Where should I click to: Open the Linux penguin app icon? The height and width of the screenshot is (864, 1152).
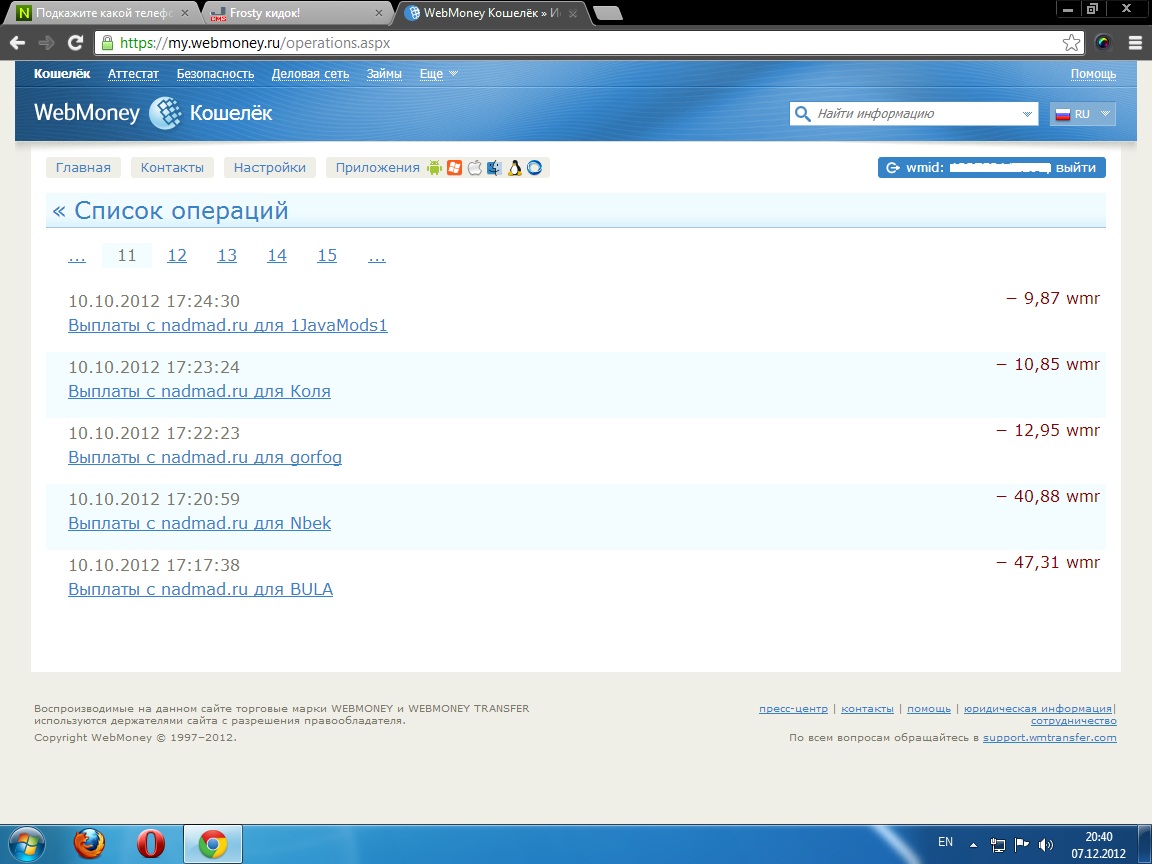514,168
